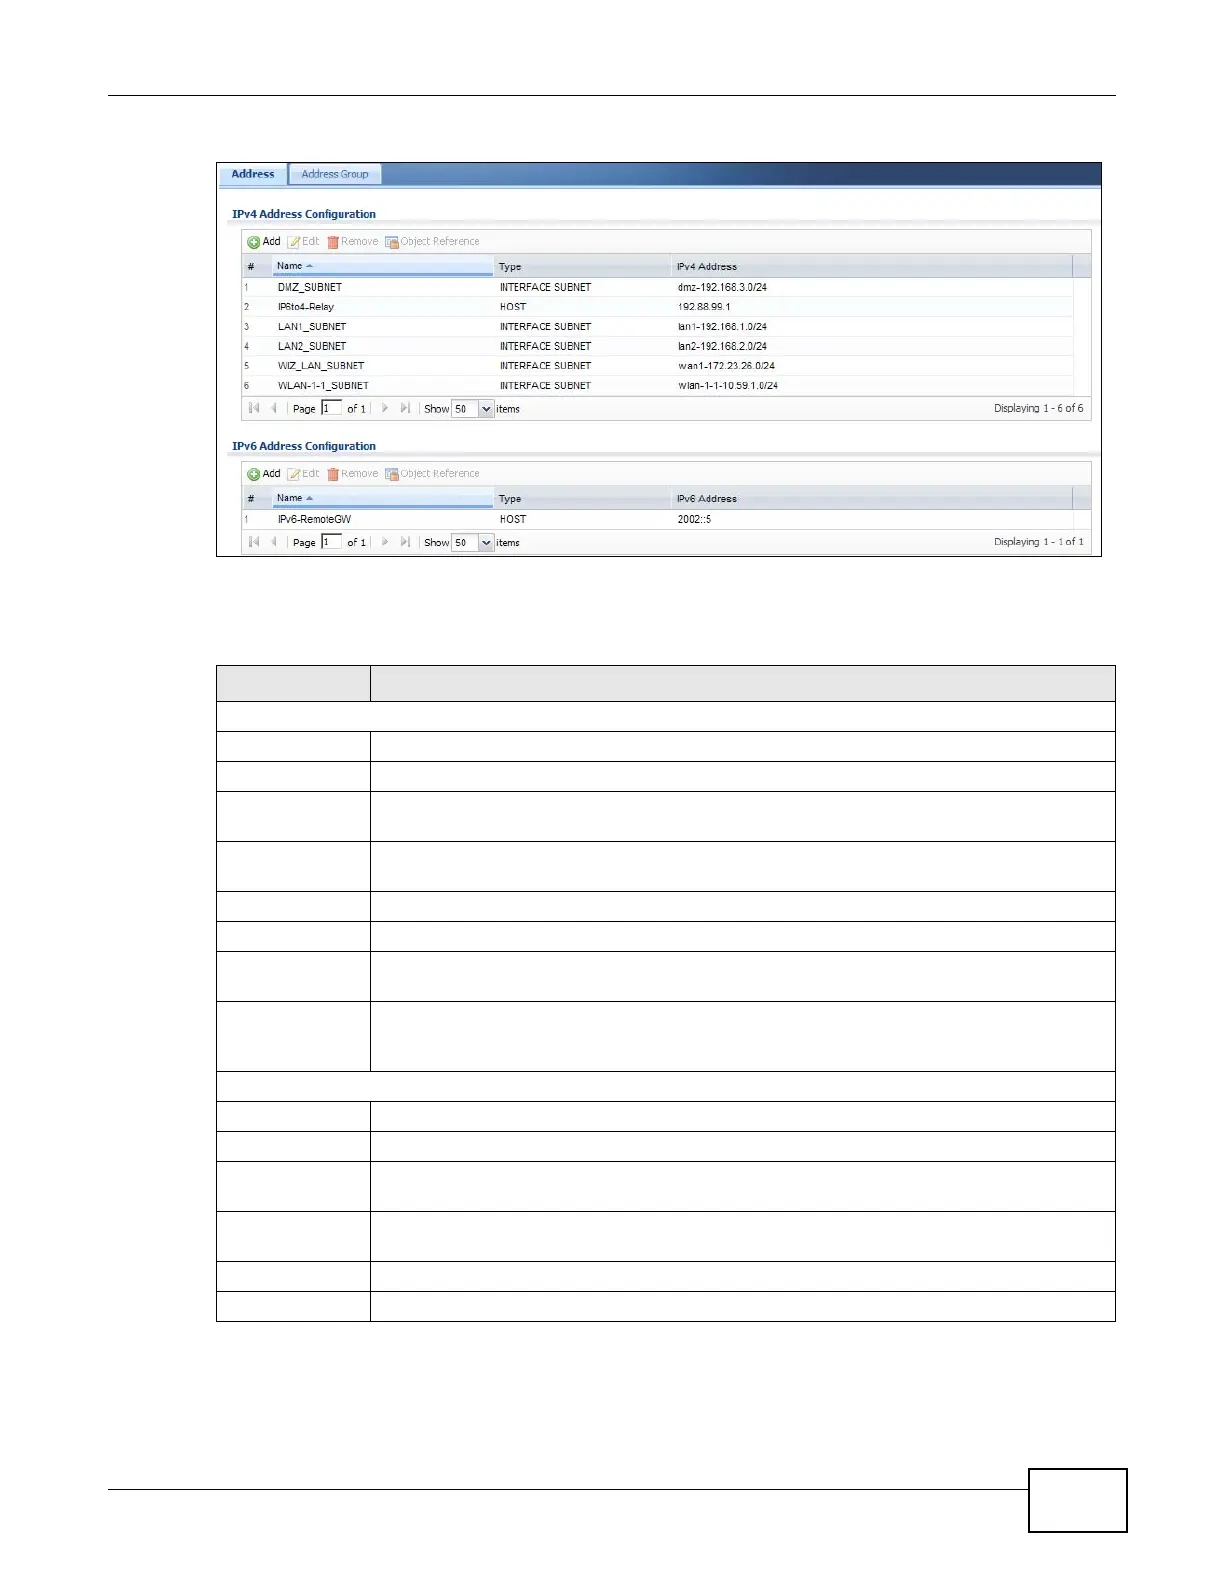1224x1584 pixels.
Task: Click the IPv4 Page number field
Action: pos(331,408)
